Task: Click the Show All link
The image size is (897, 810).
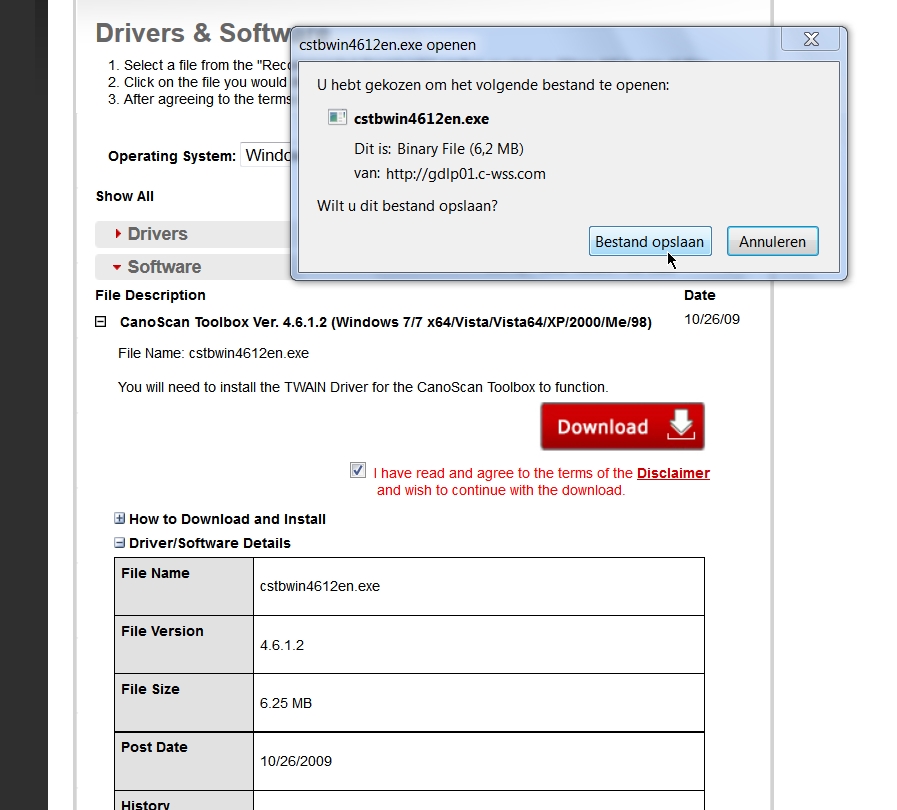Action: (125, 196)
